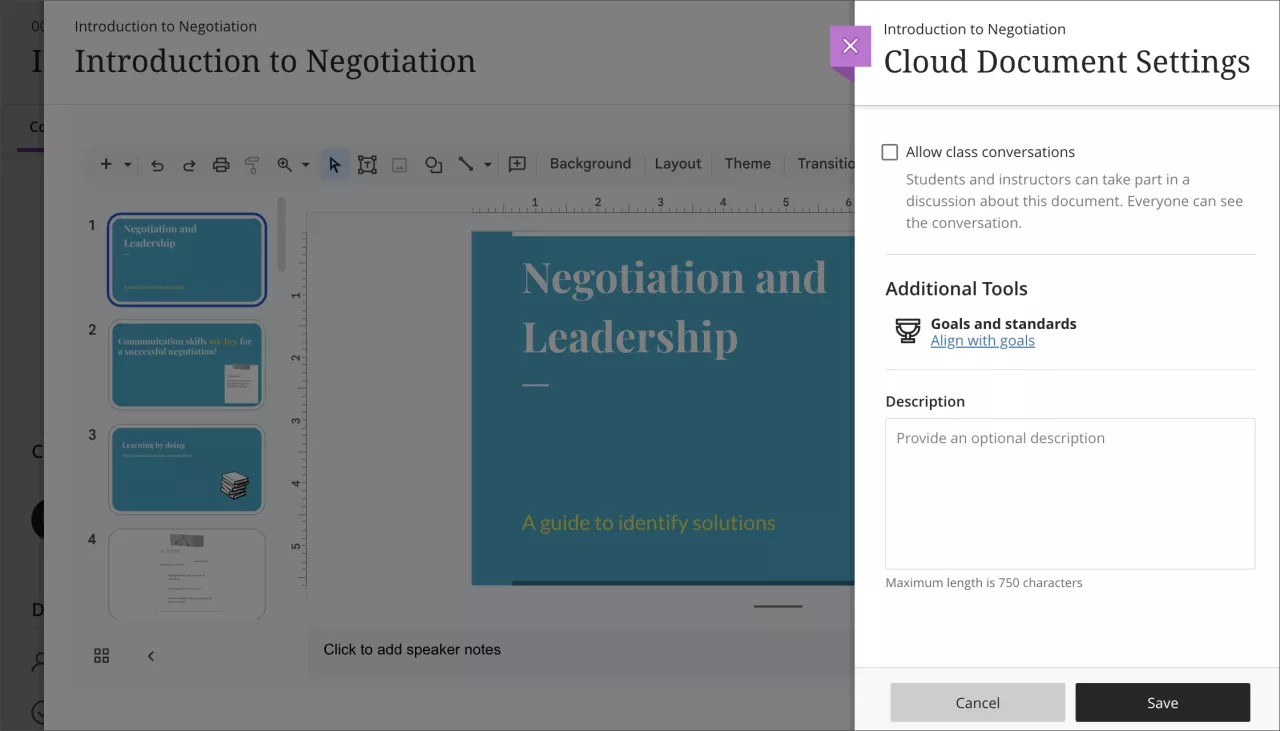Select the Shape tool
This screenshot has width=1280, height=731.
[x=433, y=164]
